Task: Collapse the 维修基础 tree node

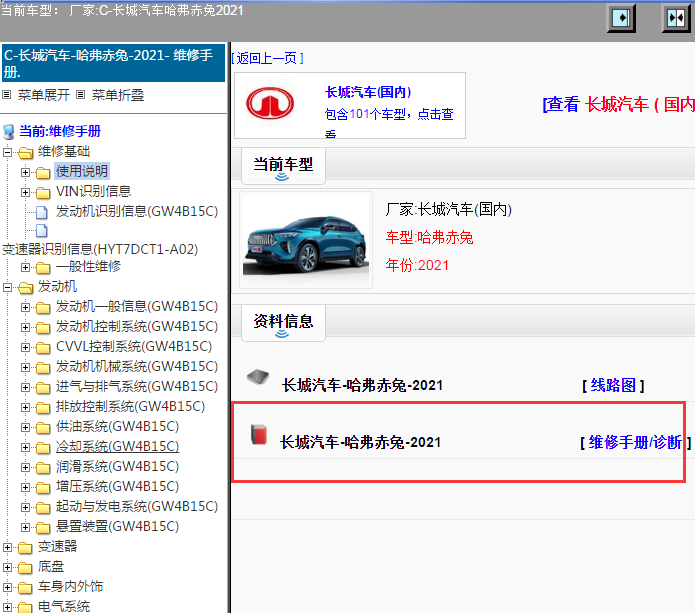Action: [x=7, y=152]
